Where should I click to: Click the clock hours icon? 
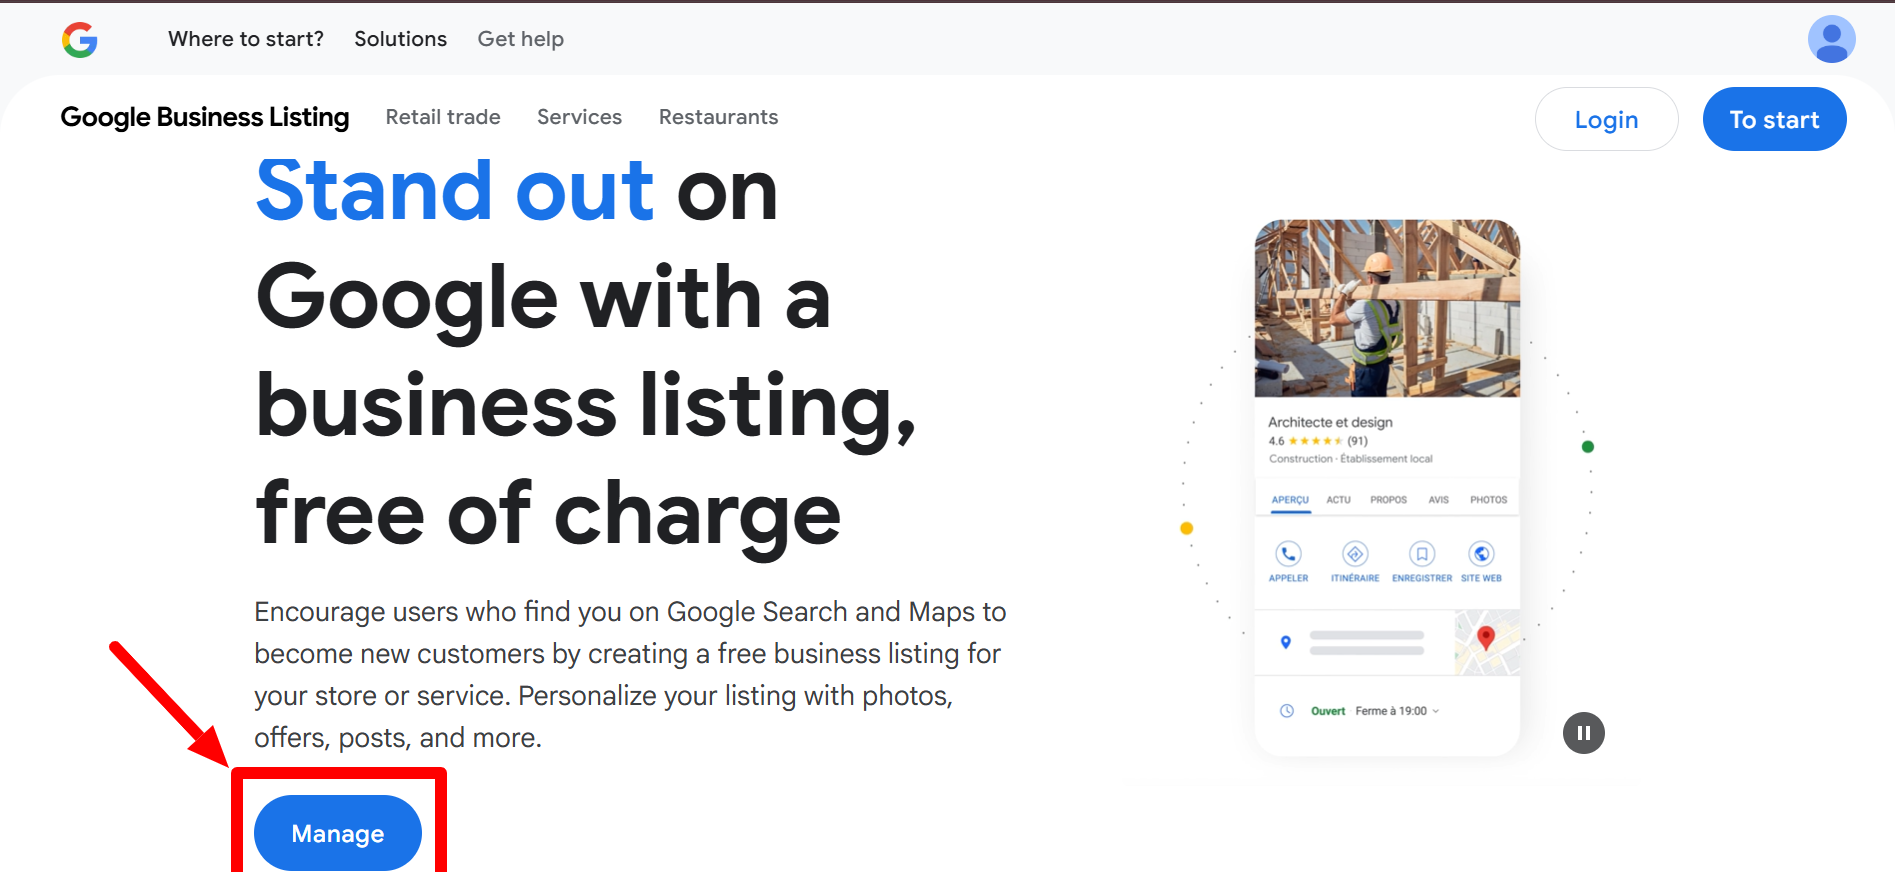[1287, 711]
